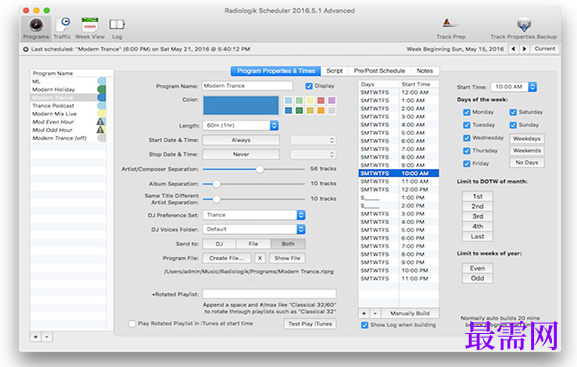This screenshot has width=577, height=367.
Task: Uncheck Tuesday
Action: [x=467, y=125]
